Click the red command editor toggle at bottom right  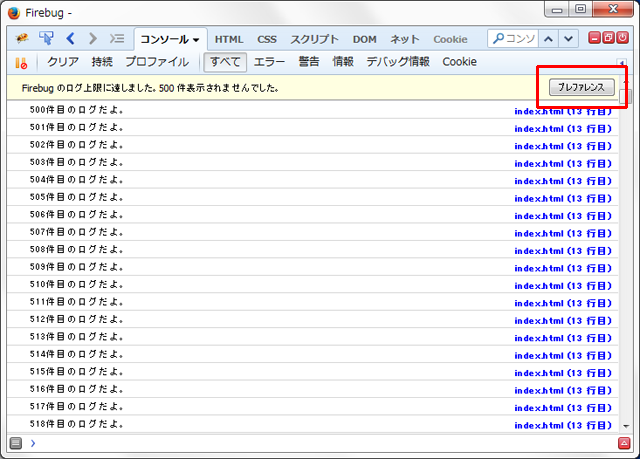[x=624, y=443]
